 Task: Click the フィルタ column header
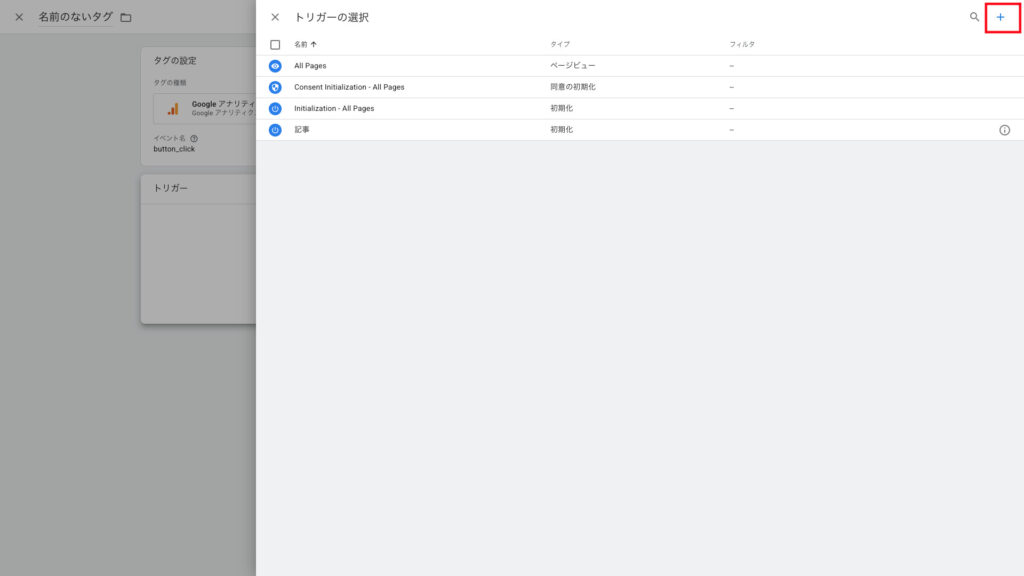click(741, 45)
